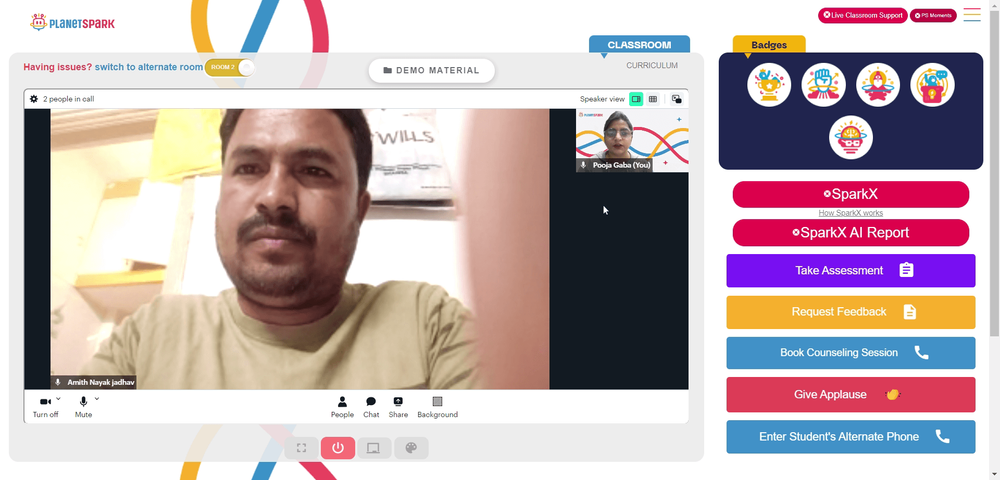Click the SparkX button
Screen dimensions: 1000x480
coord(851,194)
